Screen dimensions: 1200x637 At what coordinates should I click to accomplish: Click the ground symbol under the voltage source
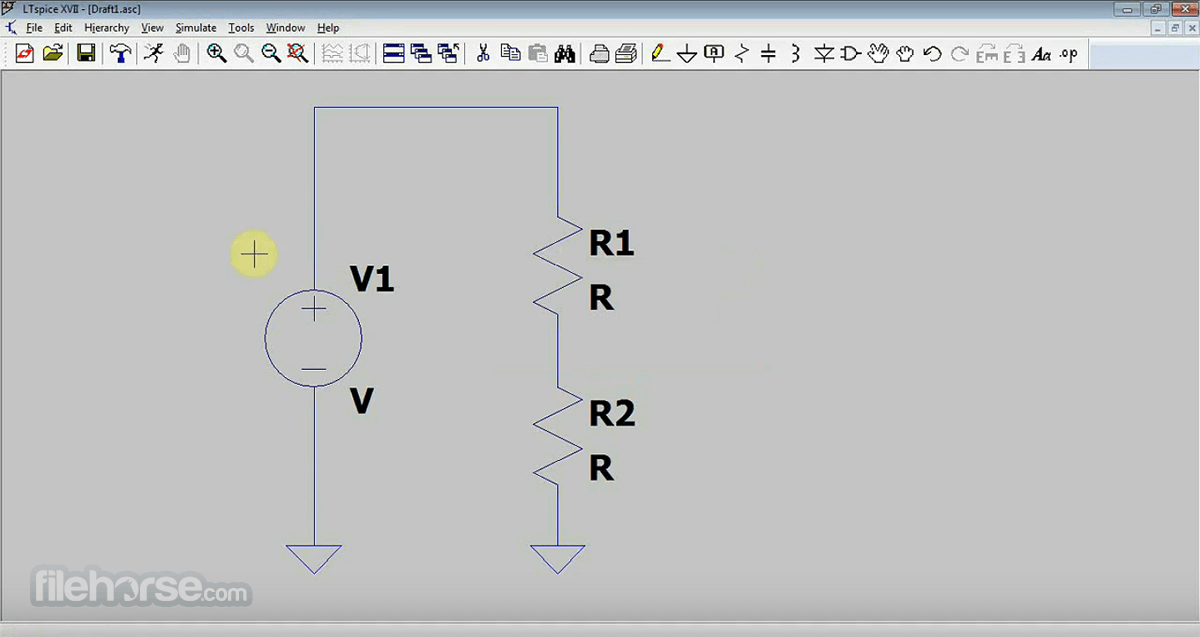314,559
